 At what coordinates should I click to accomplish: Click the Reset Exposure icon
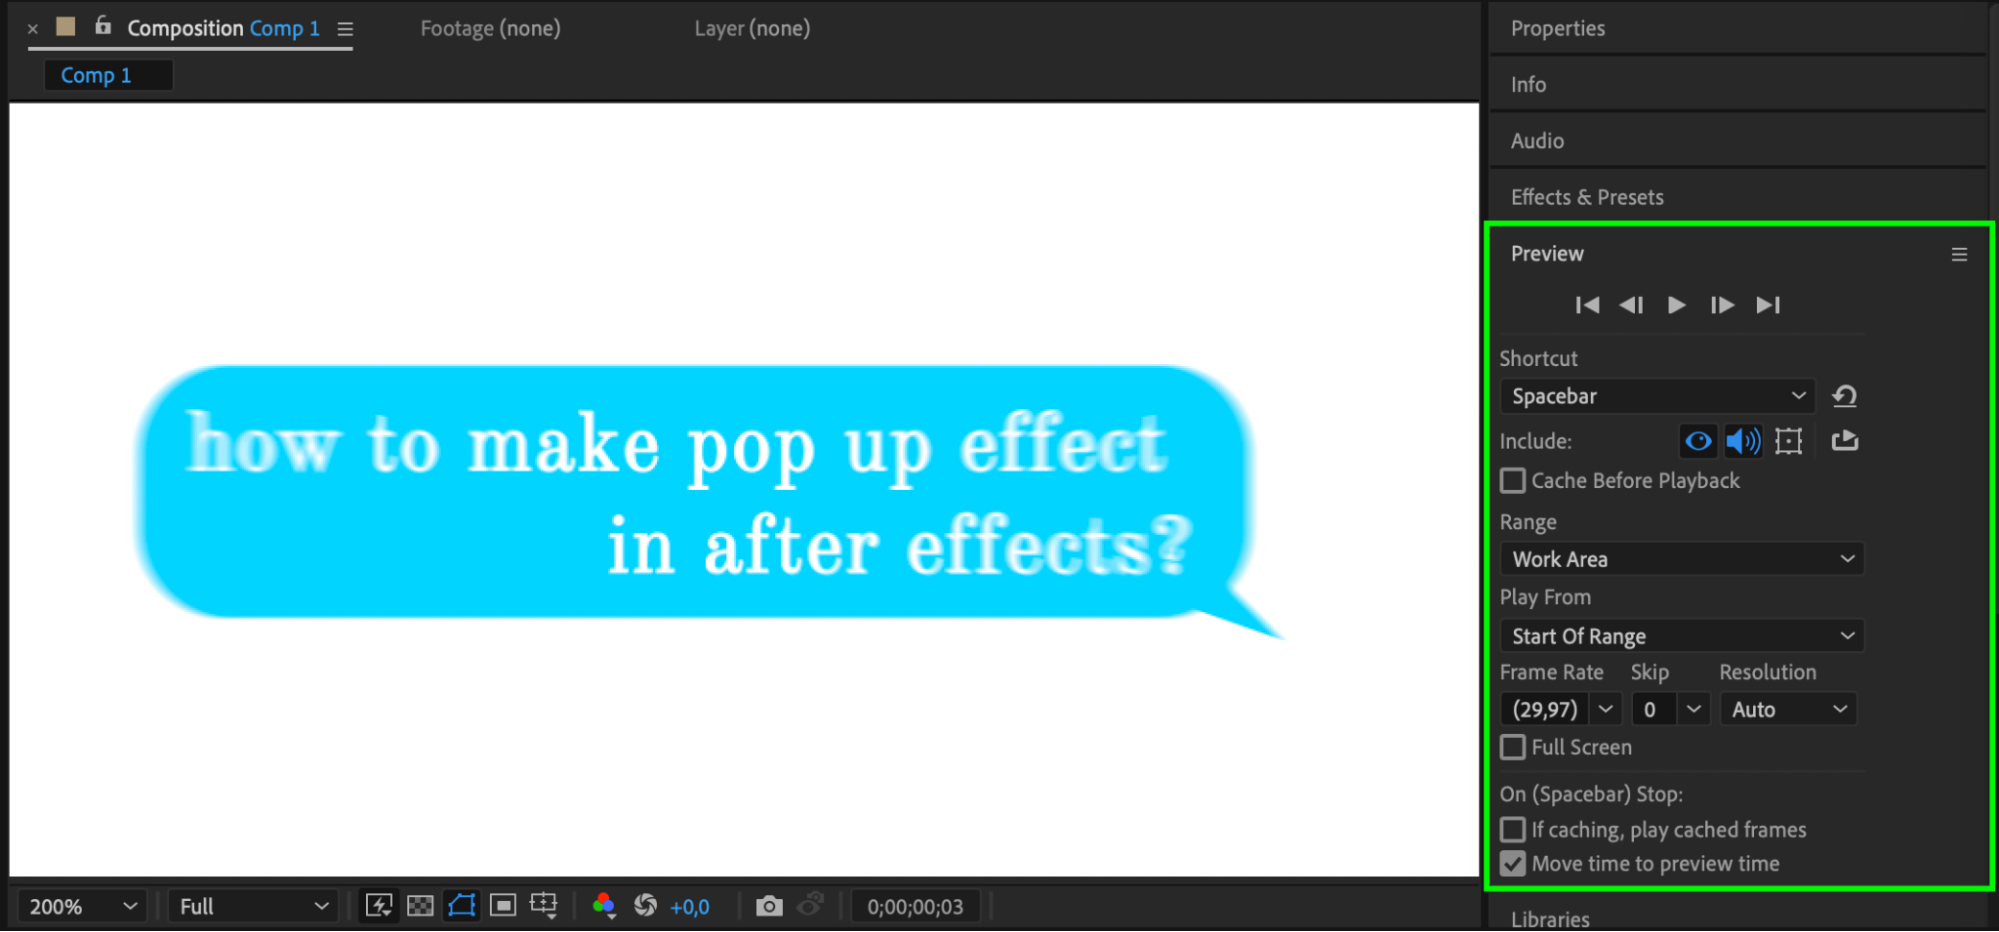646,906
